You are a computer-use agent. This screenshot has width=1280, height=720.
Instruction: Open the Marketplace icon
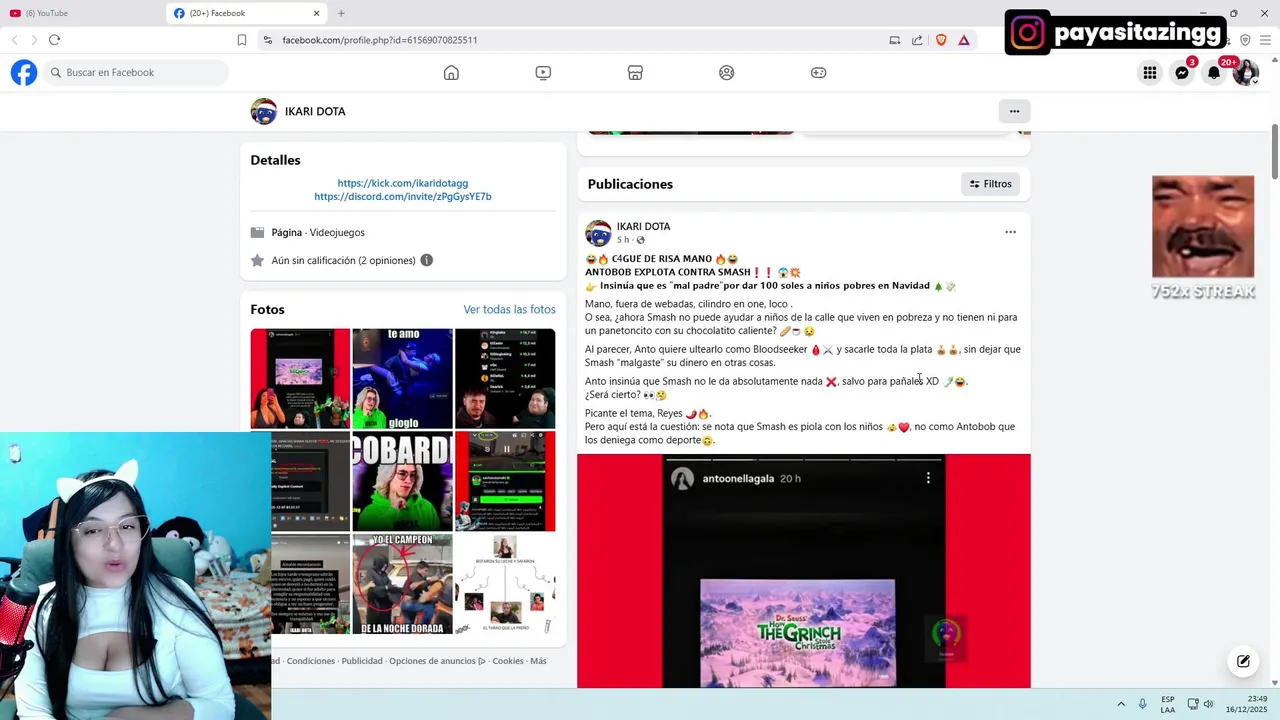[x=635, y=73]
